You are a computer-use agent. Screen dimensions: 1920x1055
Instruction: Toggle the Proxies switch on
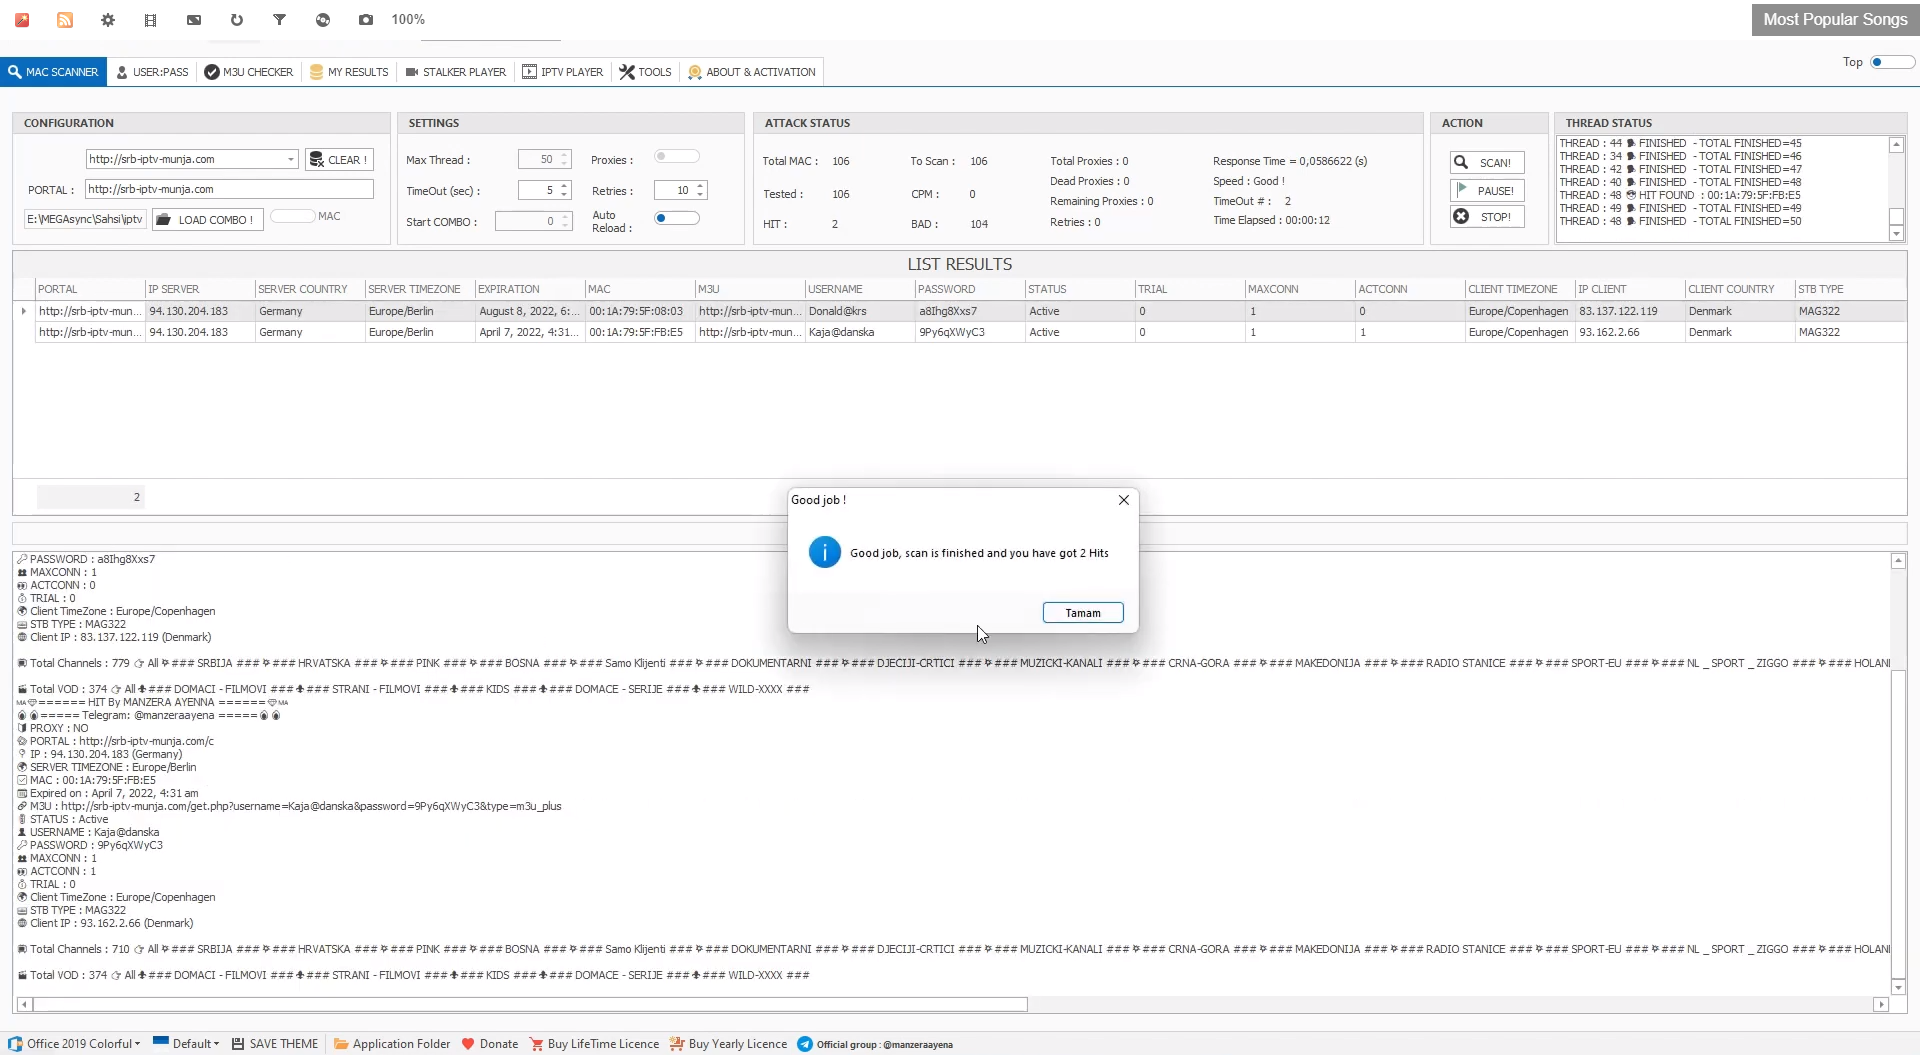(676, 157)
